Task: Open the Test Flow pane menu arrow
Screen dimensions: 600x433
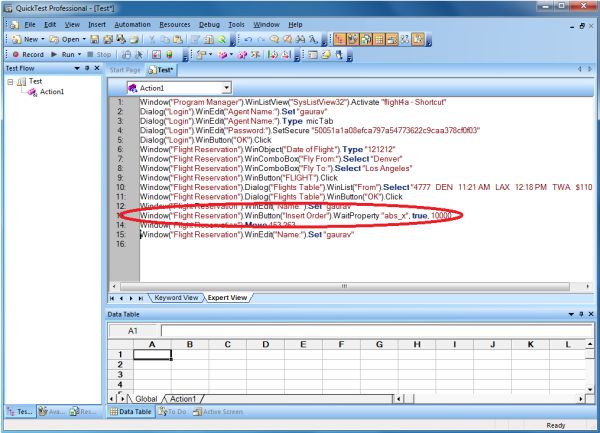Action: (77, 68)
